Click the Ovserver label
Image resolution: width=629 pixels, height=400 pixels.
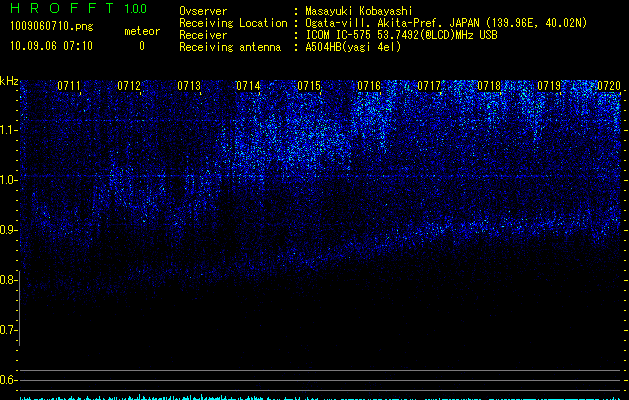point(203,11)
